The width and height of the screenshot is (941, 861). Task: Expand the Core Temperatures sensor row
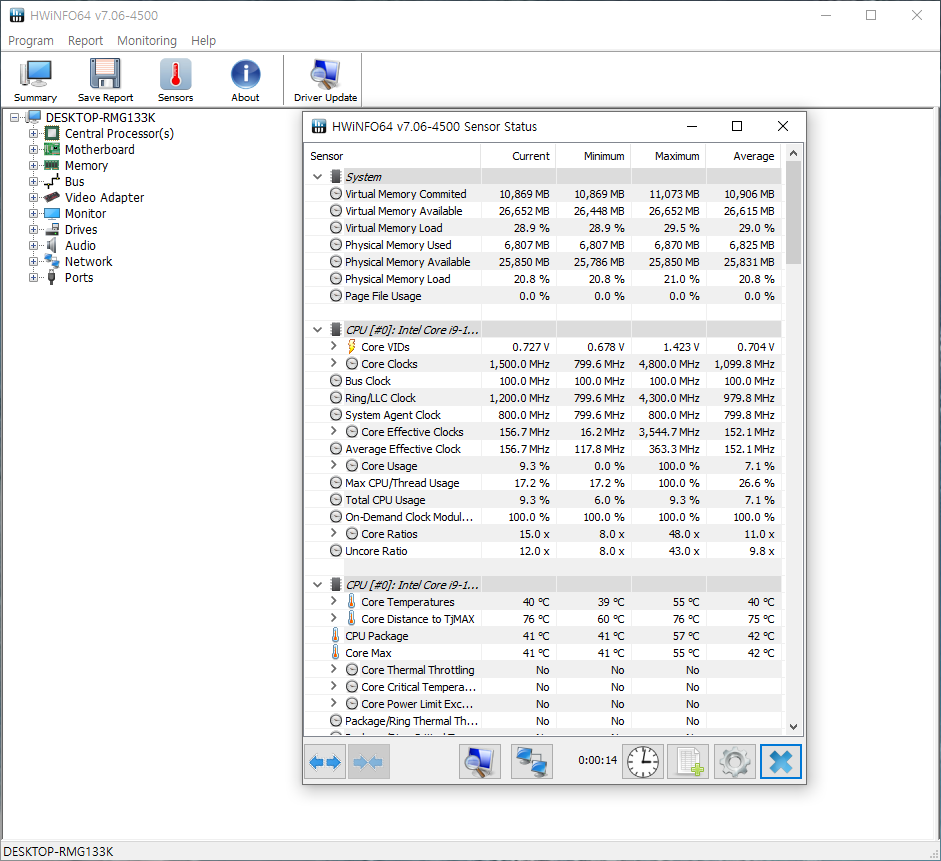click(334, 601)
